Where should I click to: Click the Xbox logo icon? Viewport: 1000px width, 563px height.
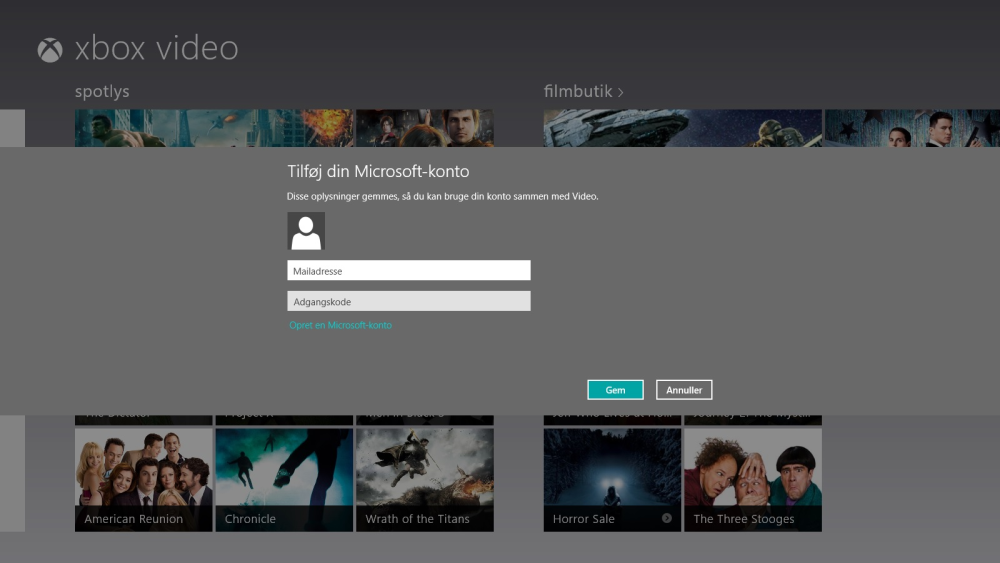point(49,50)
